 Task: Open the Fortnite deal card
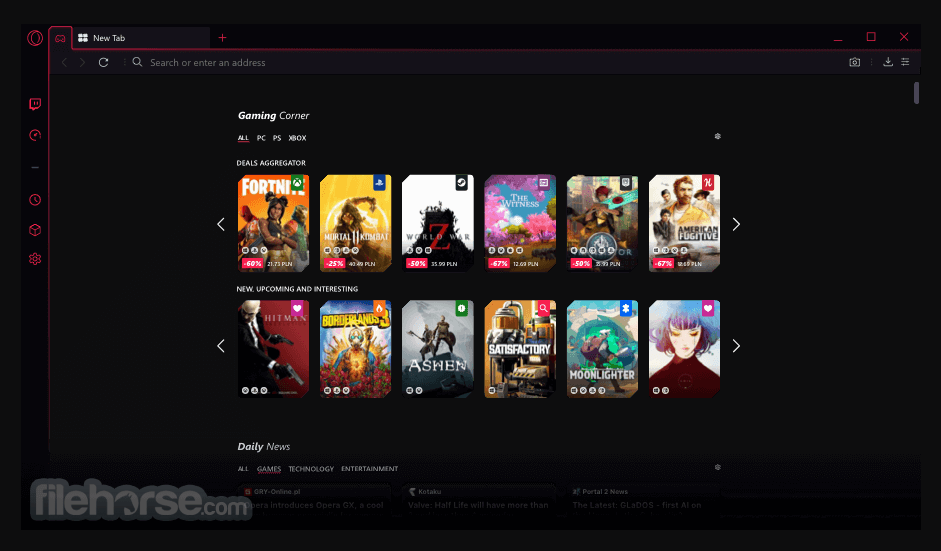pyautogui.click(x=274, y=223)
